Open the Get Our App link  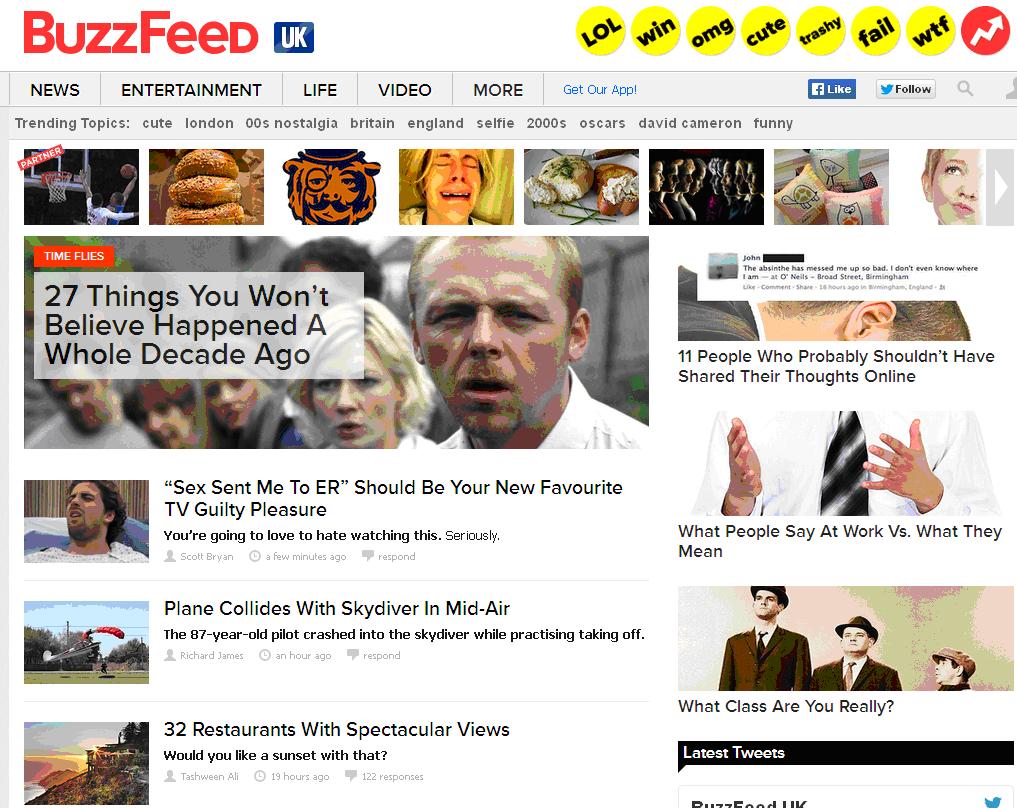600,89
